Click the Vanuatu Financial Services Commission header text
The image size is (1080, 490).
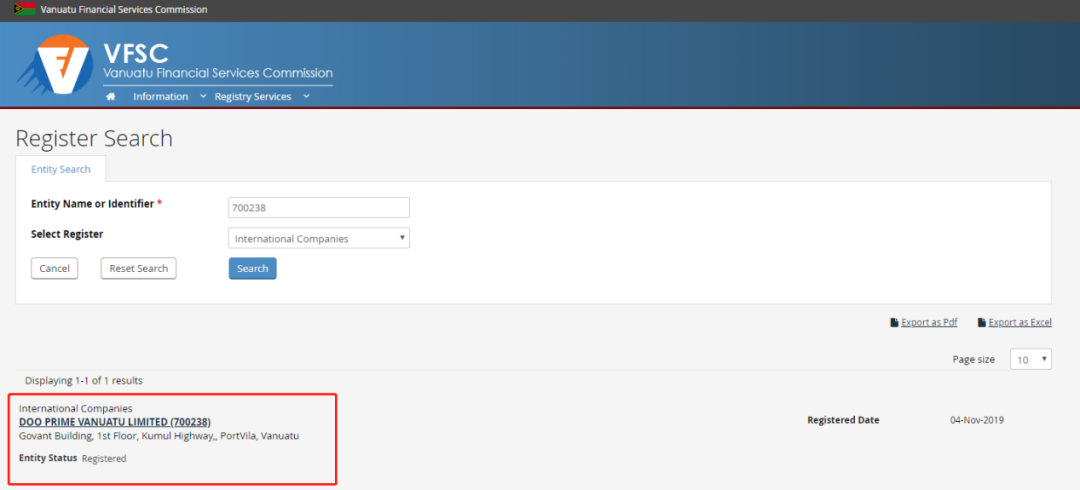pyautogui.click(x=124, y=10)
